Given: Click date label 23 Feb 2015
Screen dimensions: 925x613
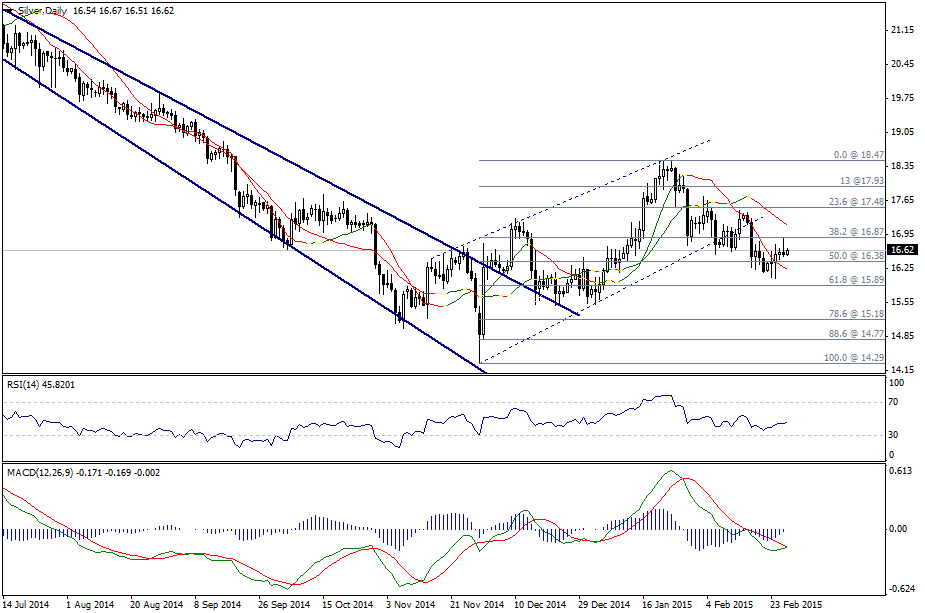Looking at the screenshot, I should pyautogui.click(x=796, y=605).
